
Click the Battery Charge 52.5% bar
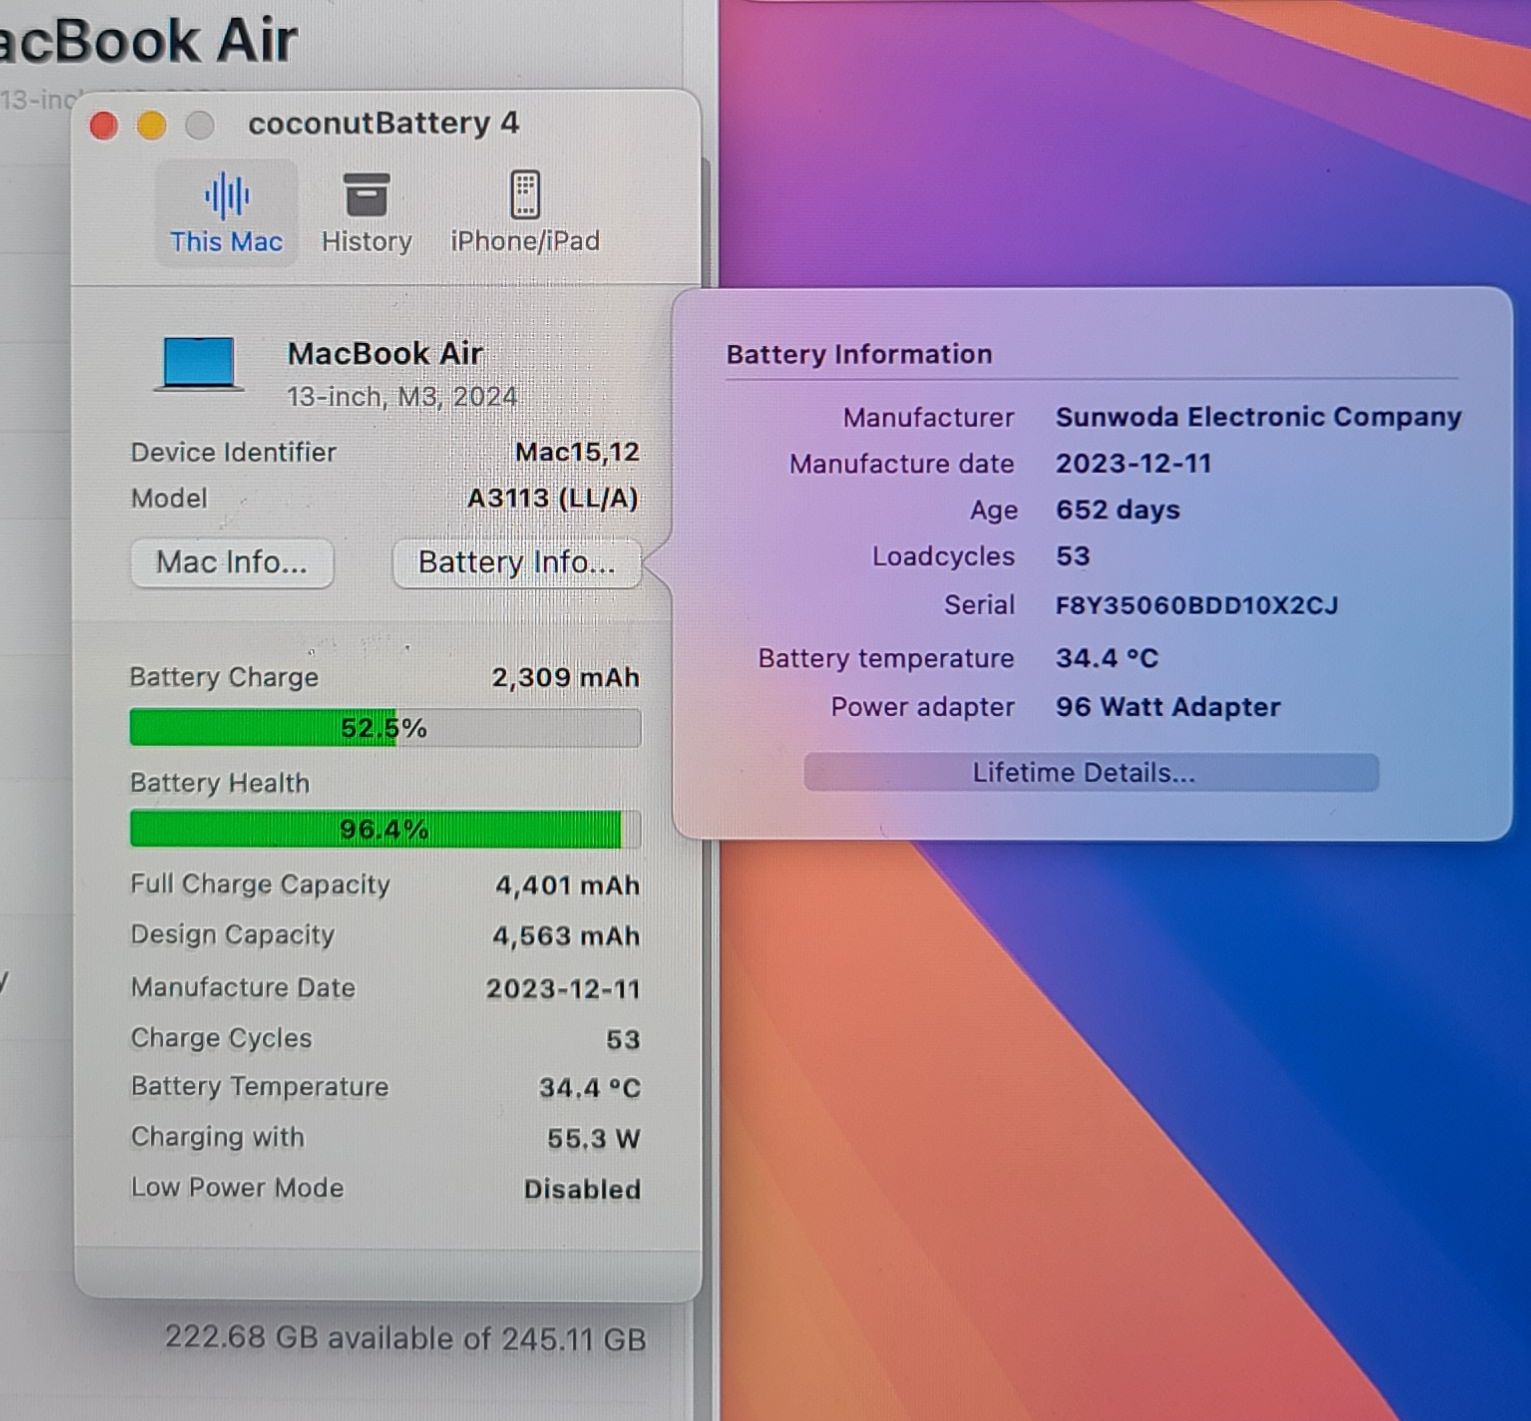pos(385,728)
